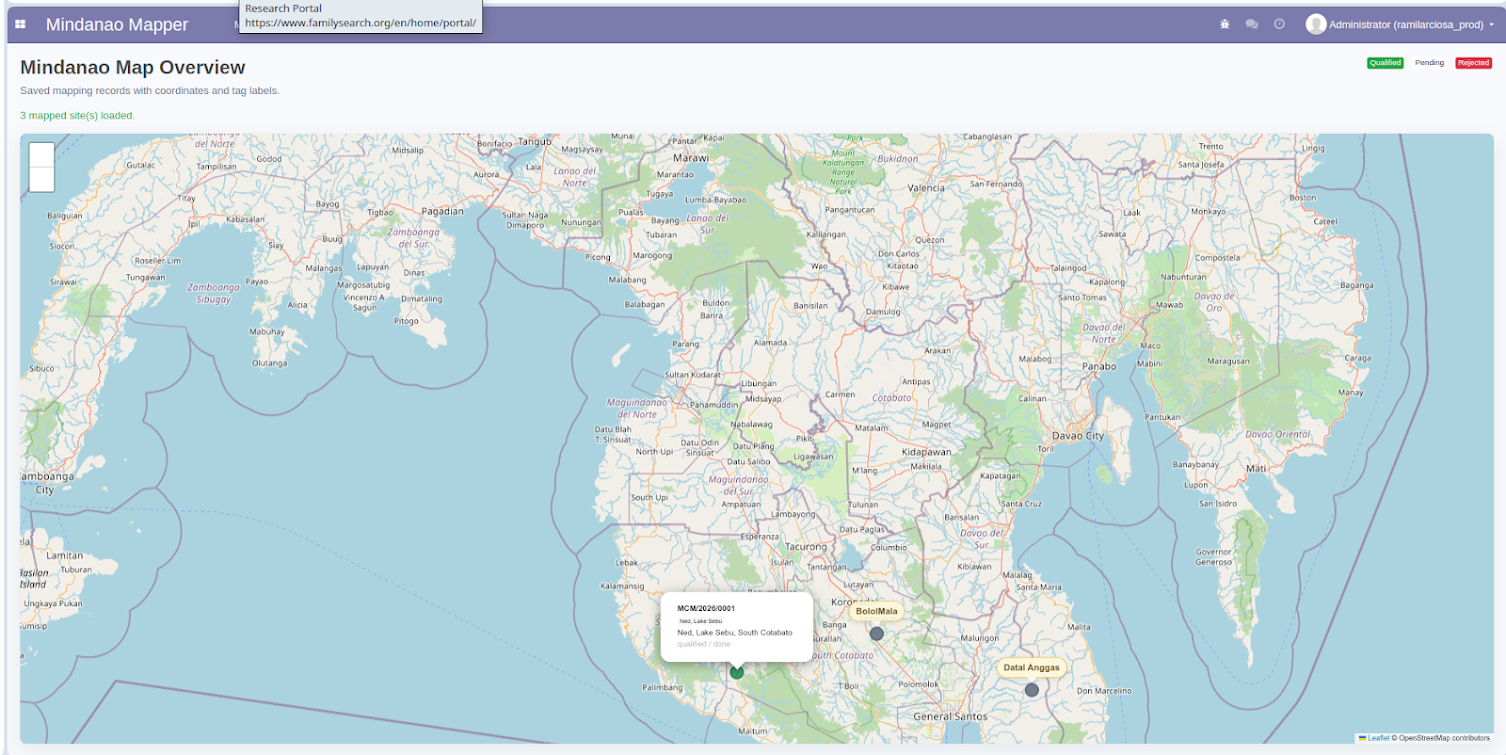Click Mati label on map
The width and height of the screenshot is (1506, 755).
(x=1256, y=467)
